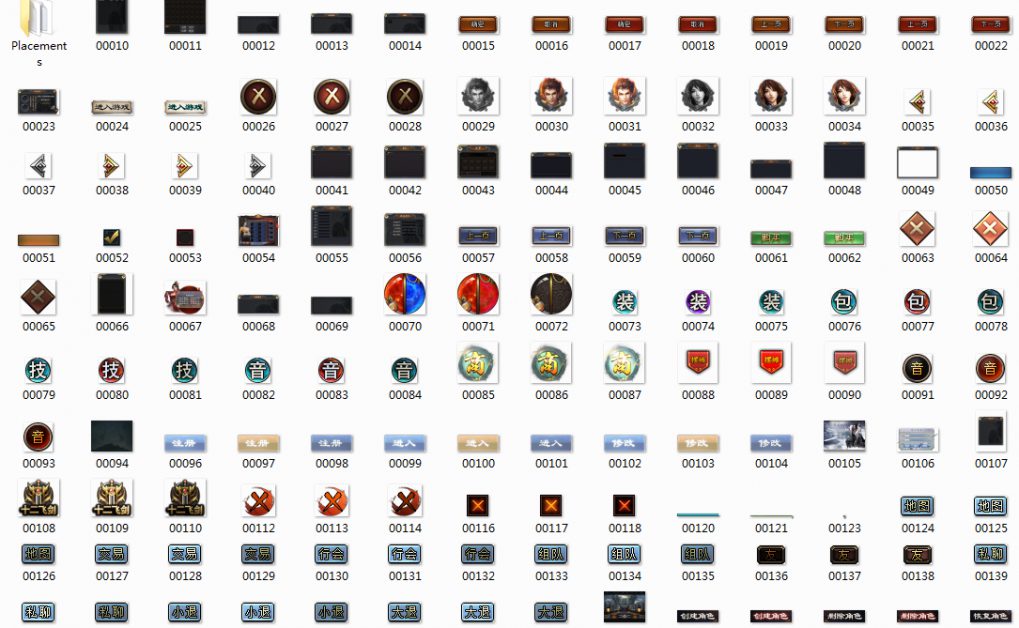Viewport: 1019px width, 628px height.
Task: Select file 00026 with round X button
Action: pyautogui.click(x=258, y=97)
